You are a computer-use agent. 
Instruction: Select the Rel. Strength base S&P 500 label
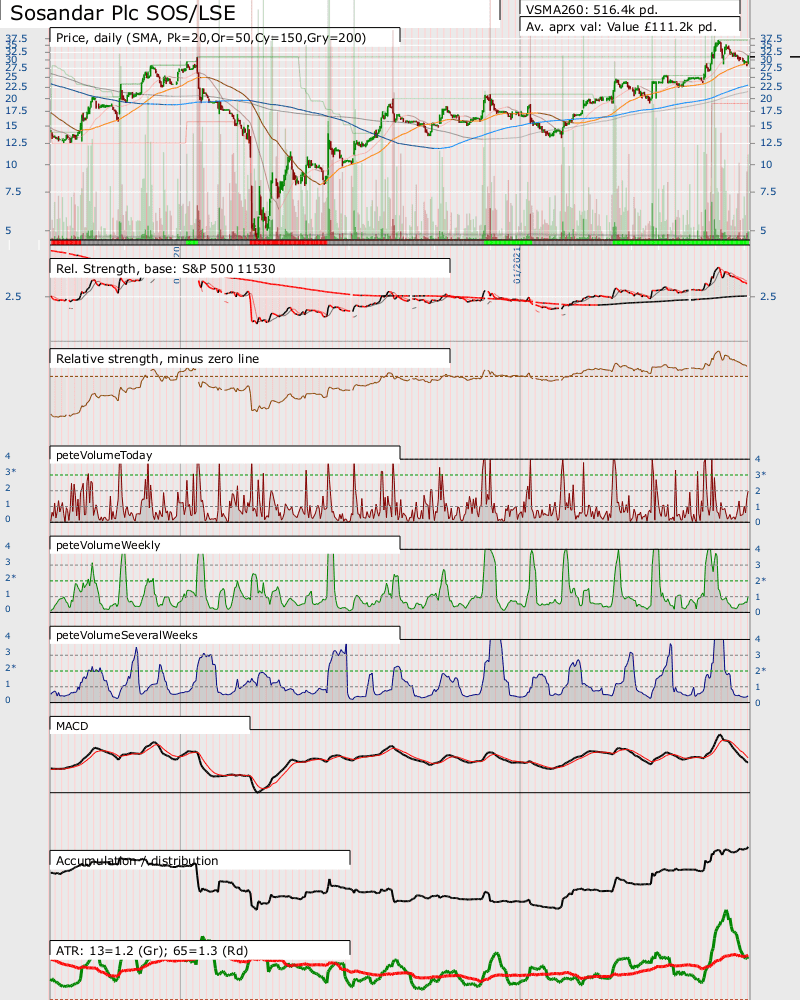165,268
